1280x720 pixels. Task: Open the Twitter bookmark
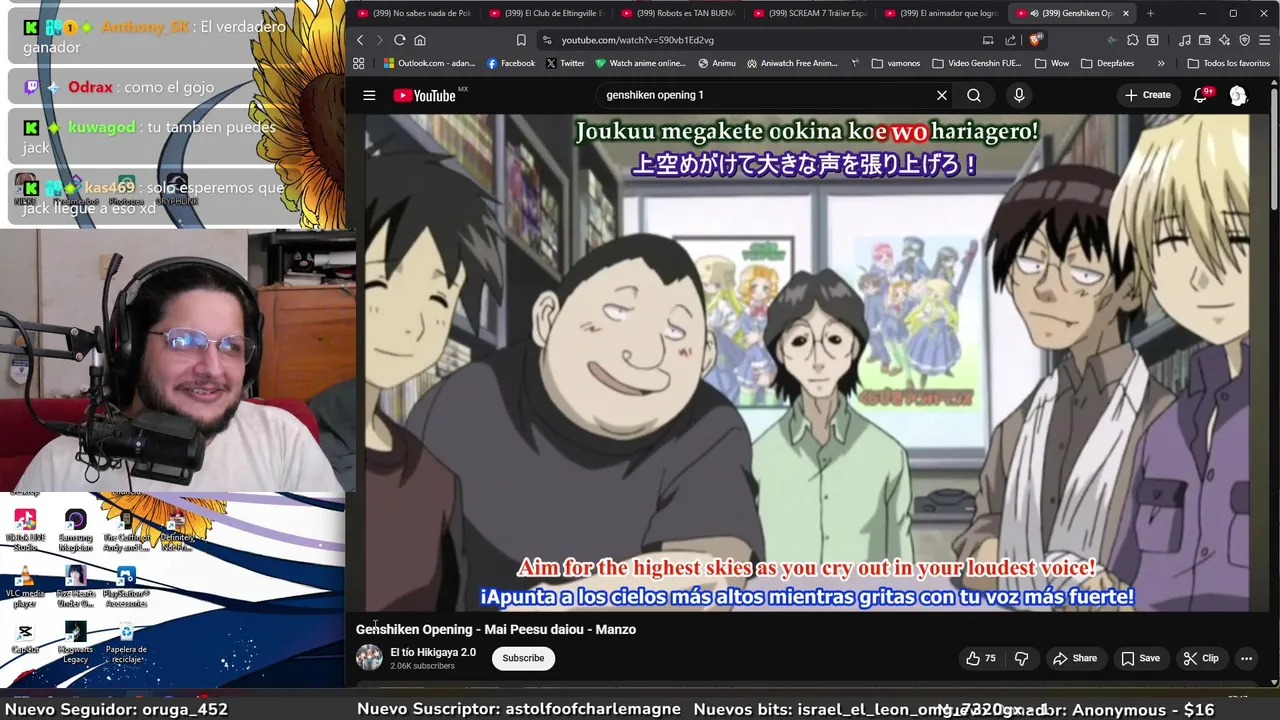[x=565, y=63]
